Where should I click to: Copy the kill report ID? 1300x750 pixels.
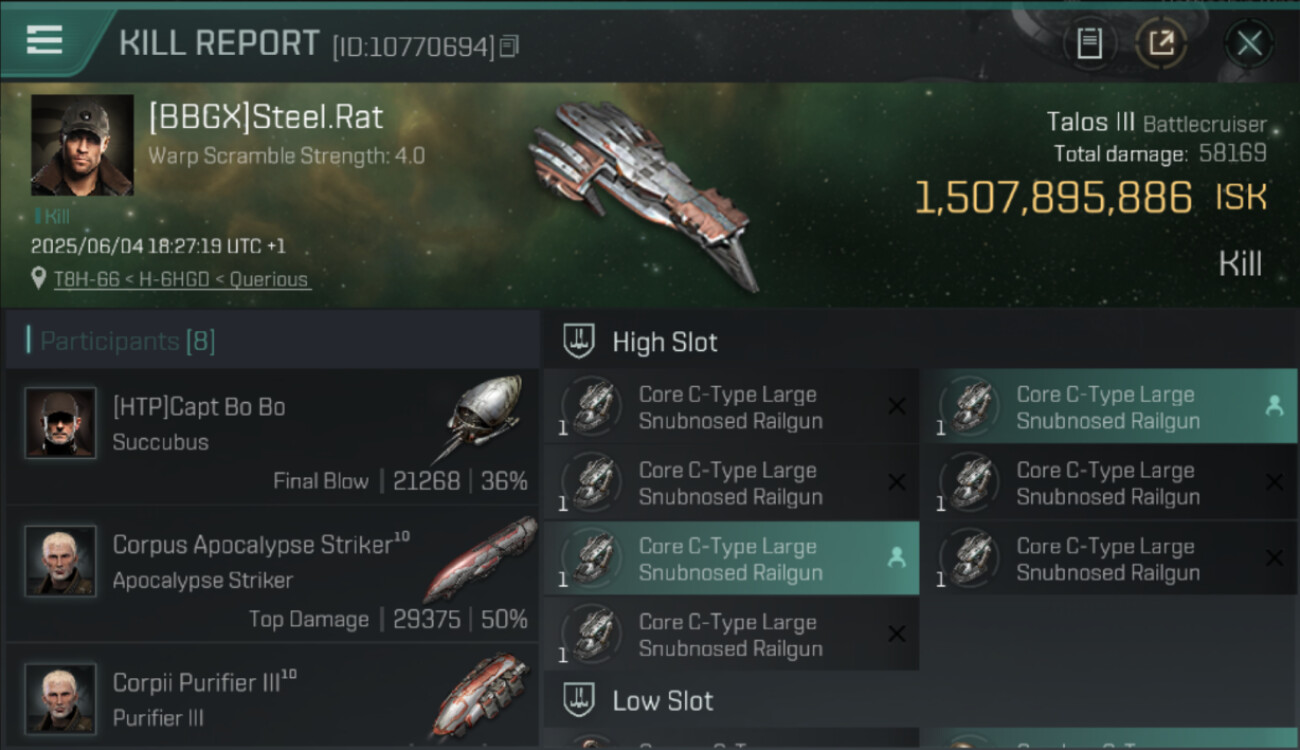pos(510,46)
